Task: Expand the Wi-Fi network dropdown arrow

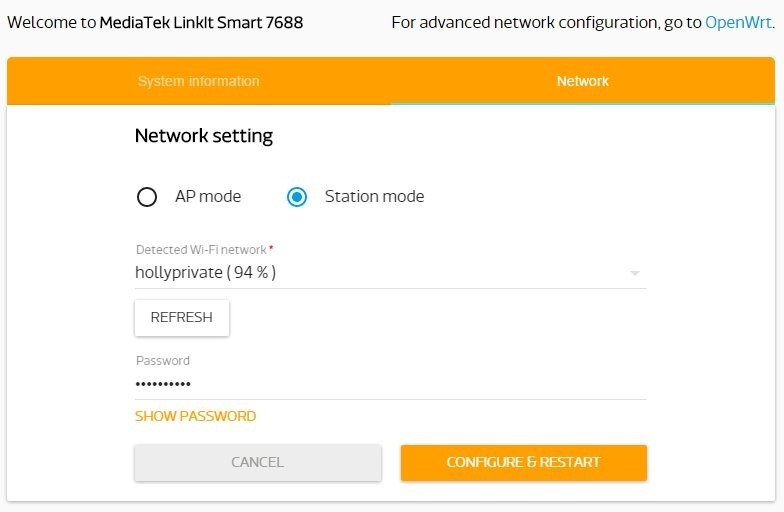Action: (634, 273)
